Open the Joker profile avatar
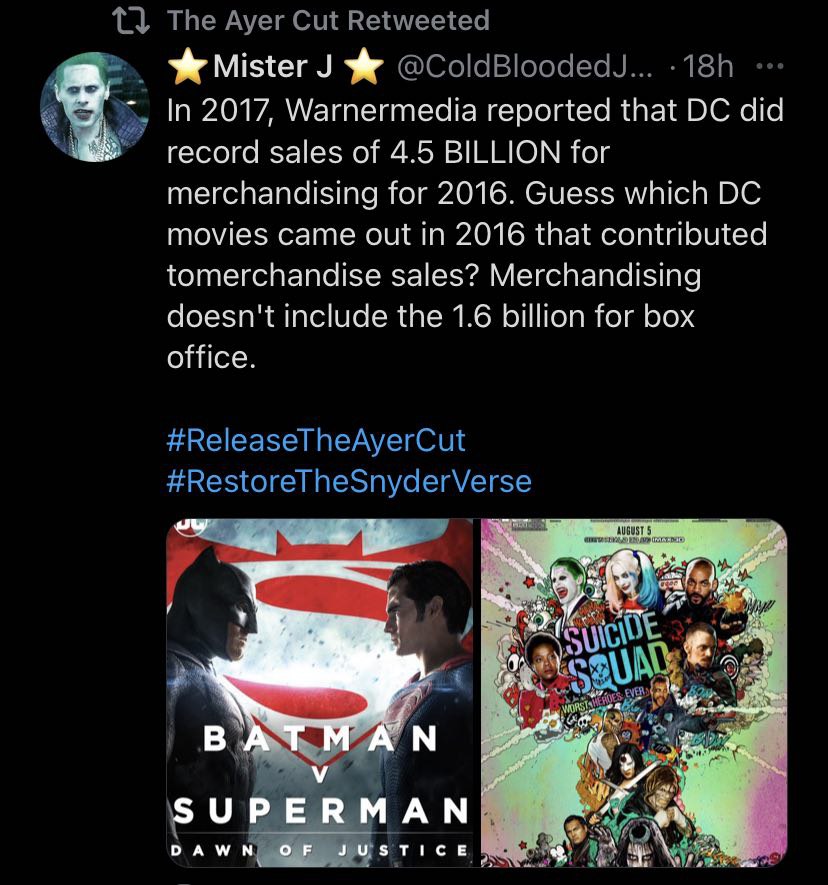The height and width of the screenshot is (885, 828). pyautogui.click(x=86, y=107)
